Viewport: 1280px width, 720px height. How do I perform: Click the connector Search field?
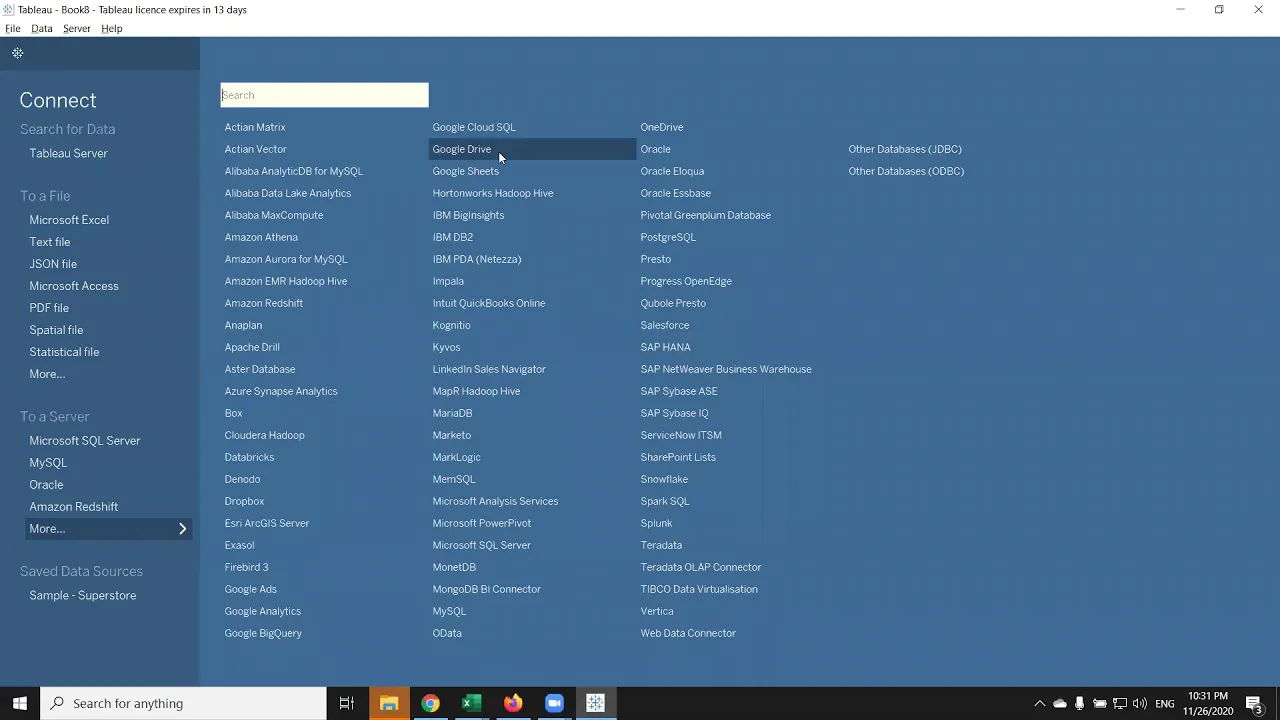pos(324,95)
